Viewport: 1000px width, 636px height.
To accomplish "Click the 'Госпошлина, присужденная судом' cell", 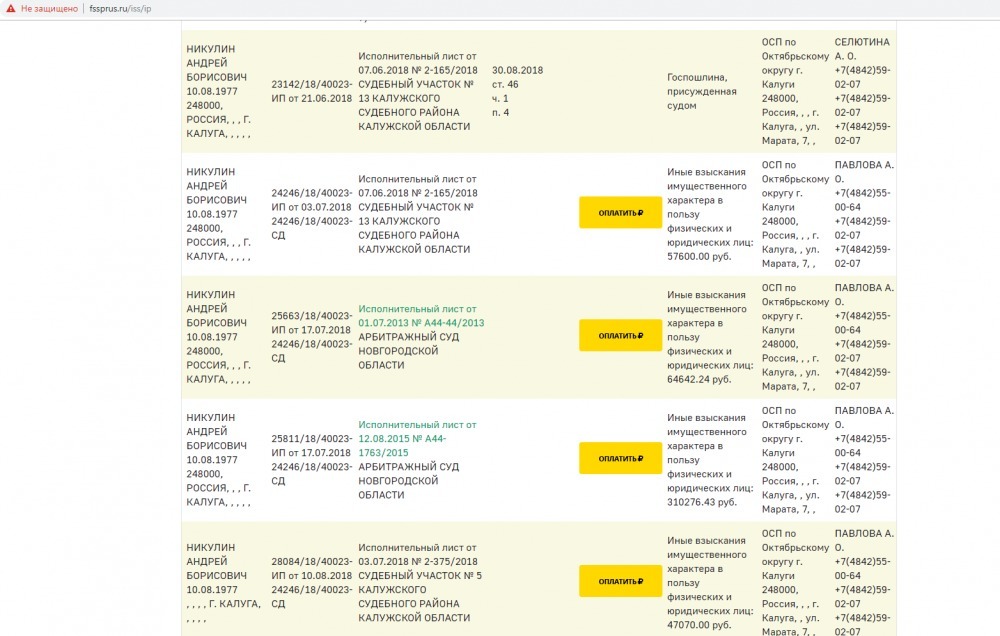I will click(x=702, y=91).
